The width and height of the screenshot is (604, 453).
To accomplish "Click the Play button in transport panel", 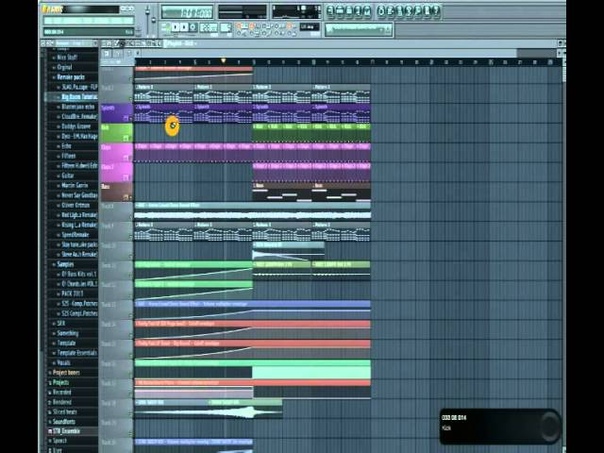I will pyautogui.click(x=175, y=27).
